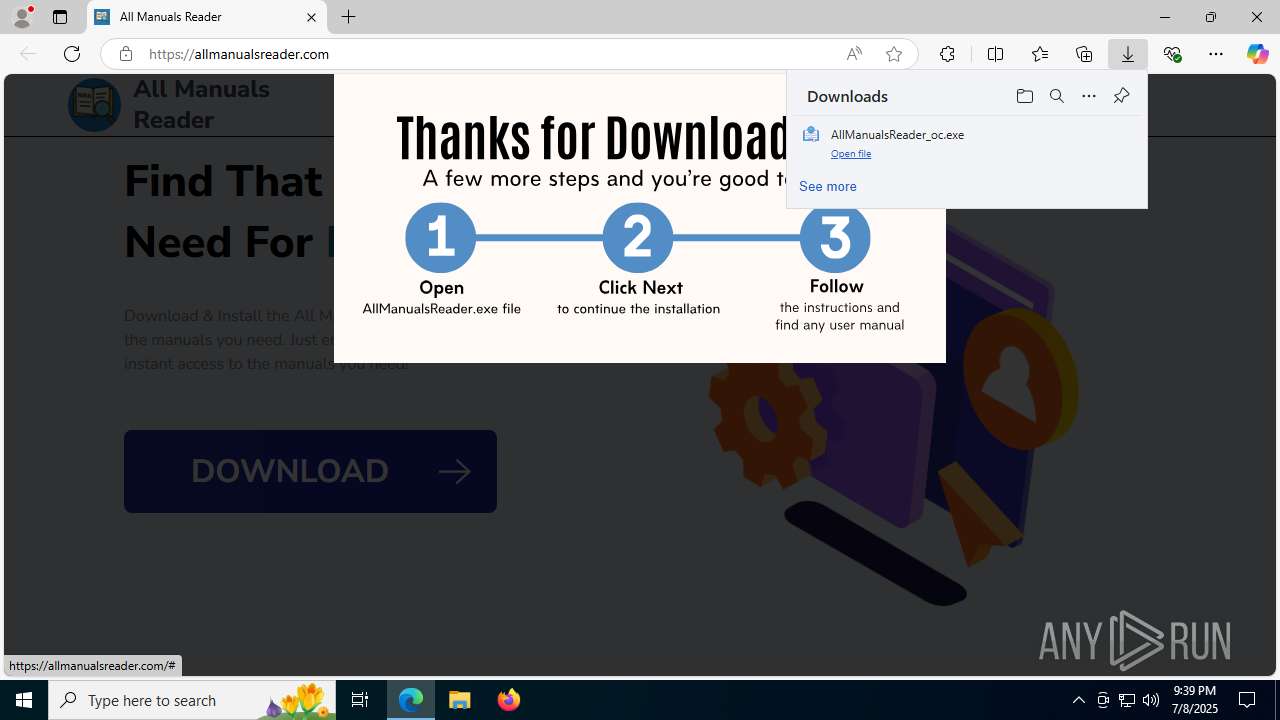Toggle Split screen icon
Image resolution: width=1280 pixels, height=720 pixels.
point(995,54)
